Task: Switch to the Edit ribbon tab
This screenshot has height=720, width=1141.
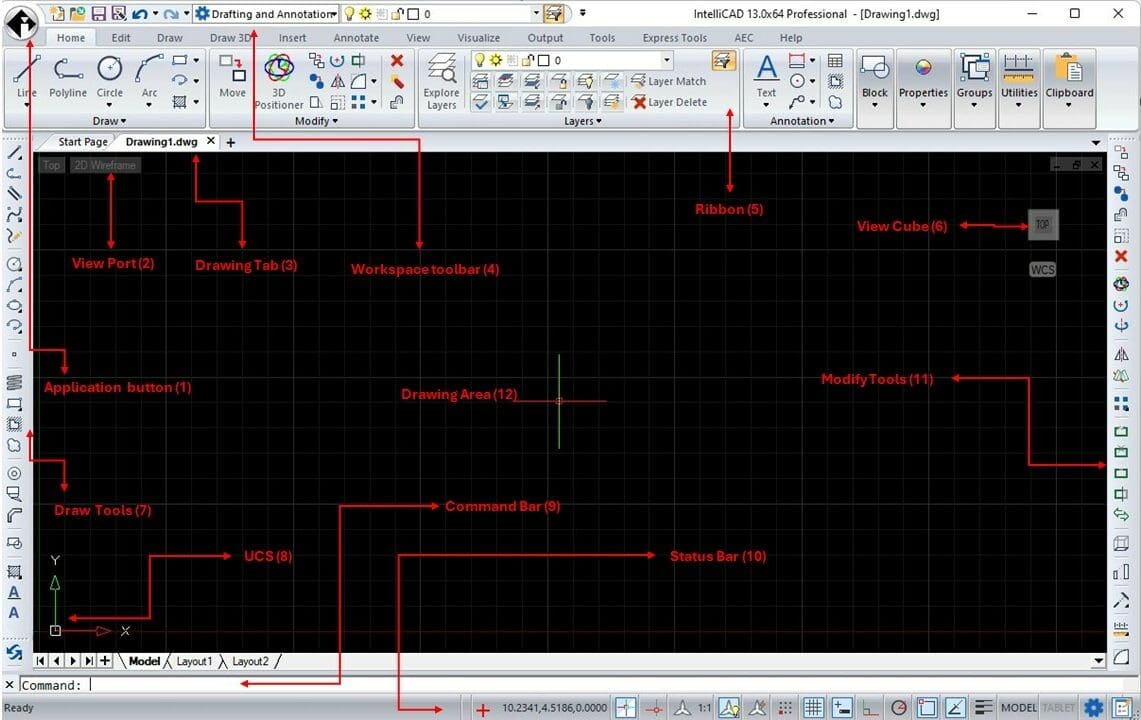Action: click(x=121, y=37)
